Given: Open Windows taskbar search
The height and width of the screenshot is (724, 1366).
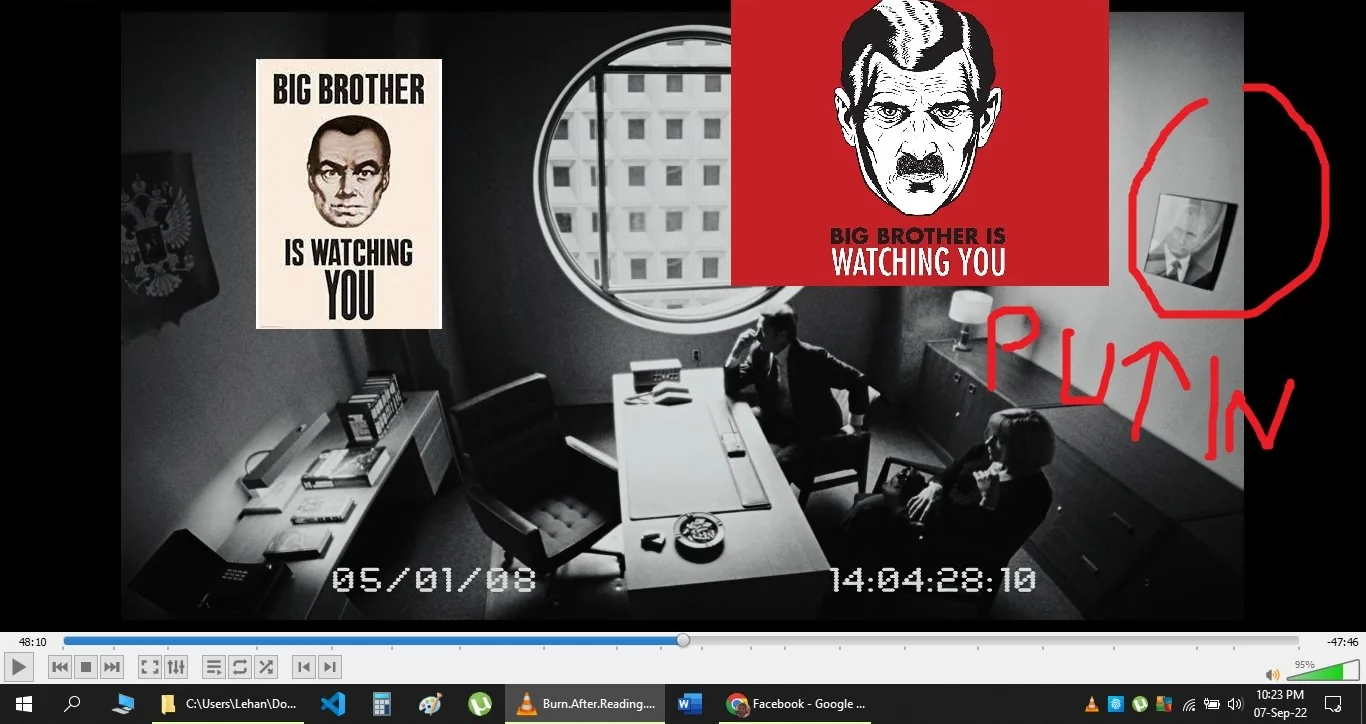Looking at the screenshot, I should point(71,704).
